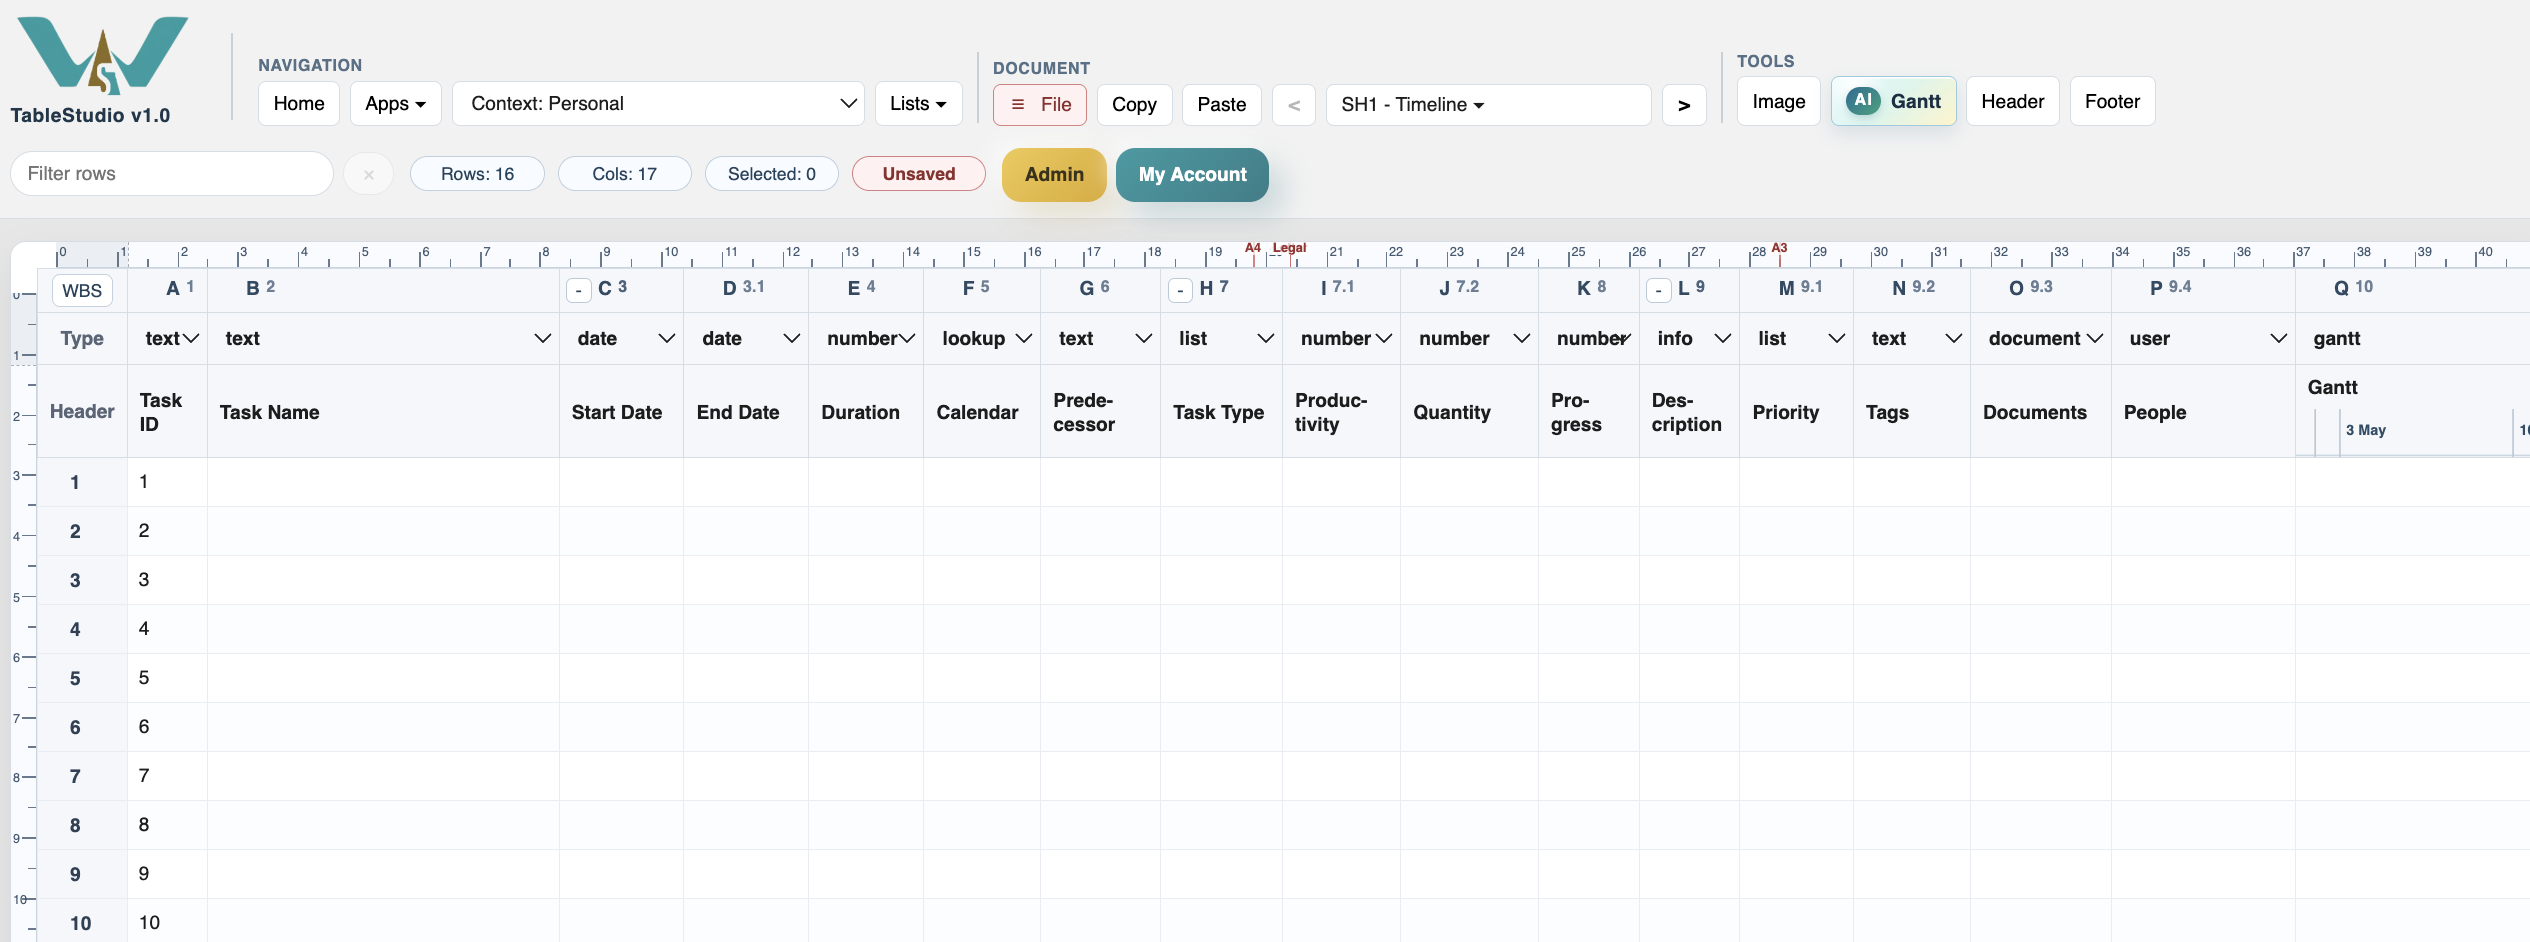Open the Apps dropdown menu
Viewport: 2530px width, 942px height.
396,104
